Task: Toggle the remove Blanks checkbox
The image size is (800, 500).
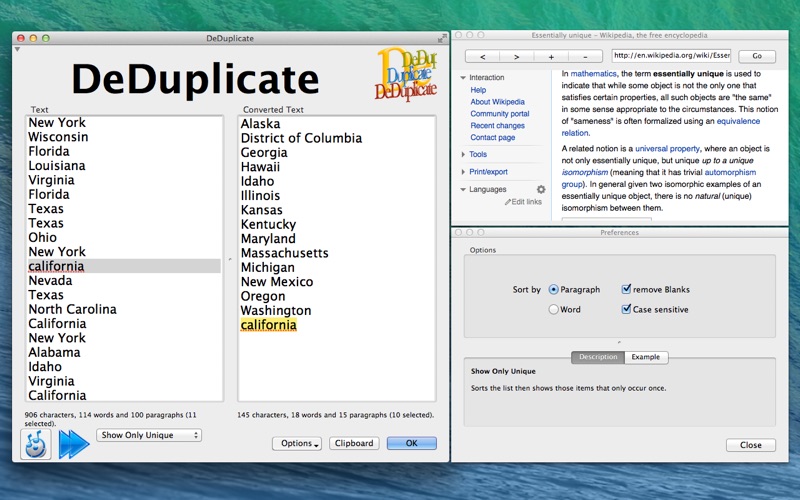Action: point(626,289)
